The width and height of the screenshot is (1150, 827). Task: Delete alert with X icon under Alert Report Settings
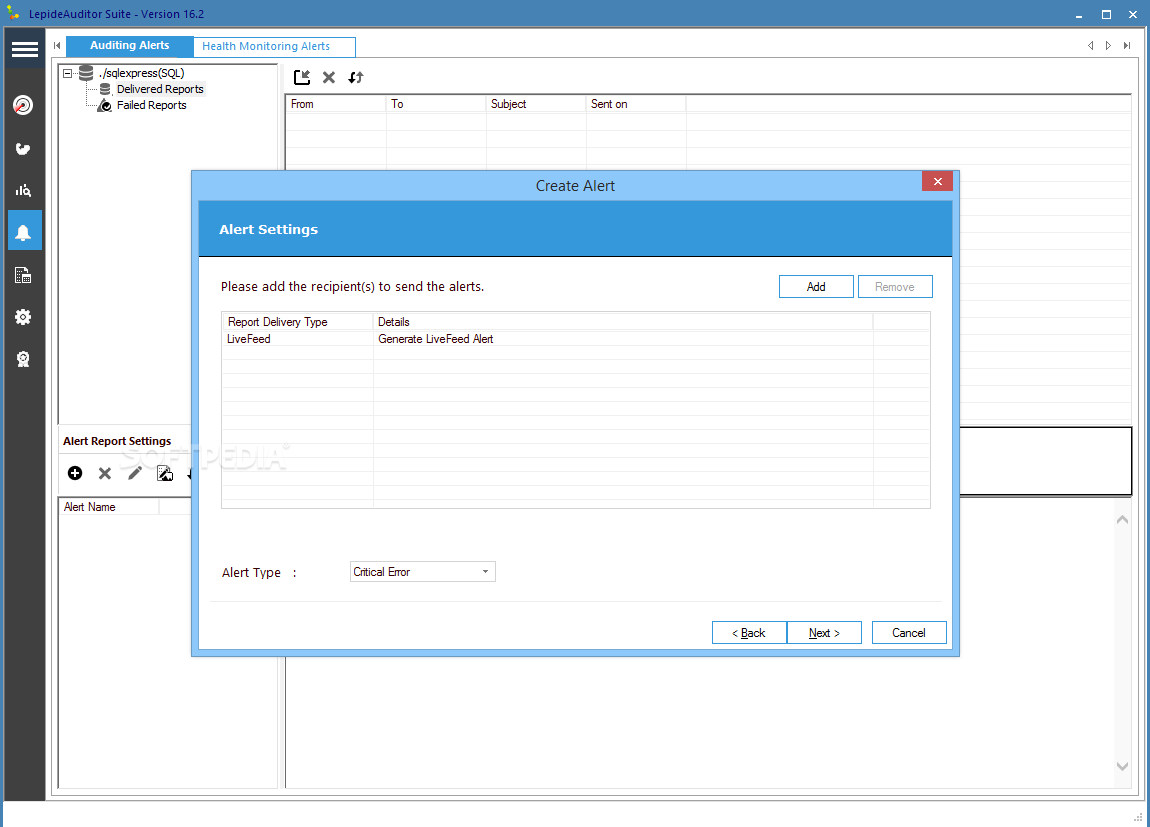105,474
